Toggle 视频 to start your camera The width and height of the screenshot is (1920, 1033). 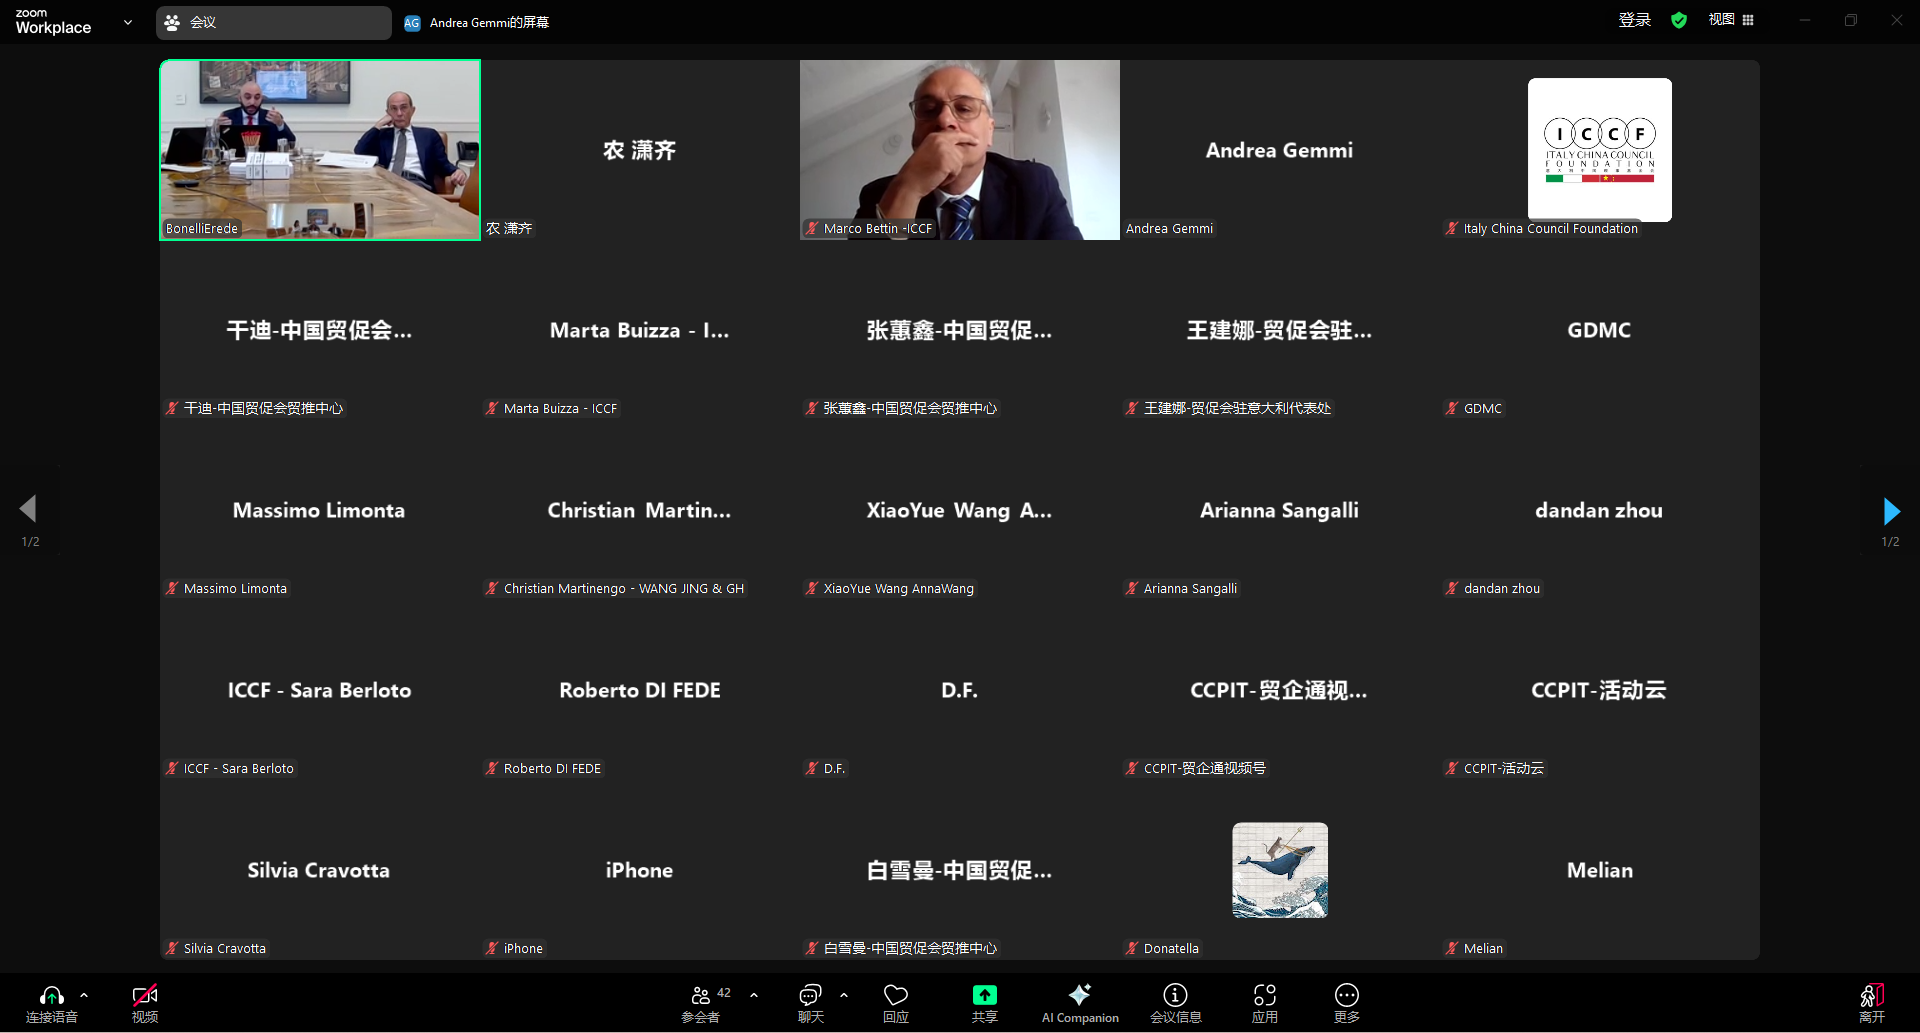[145, 1003]
